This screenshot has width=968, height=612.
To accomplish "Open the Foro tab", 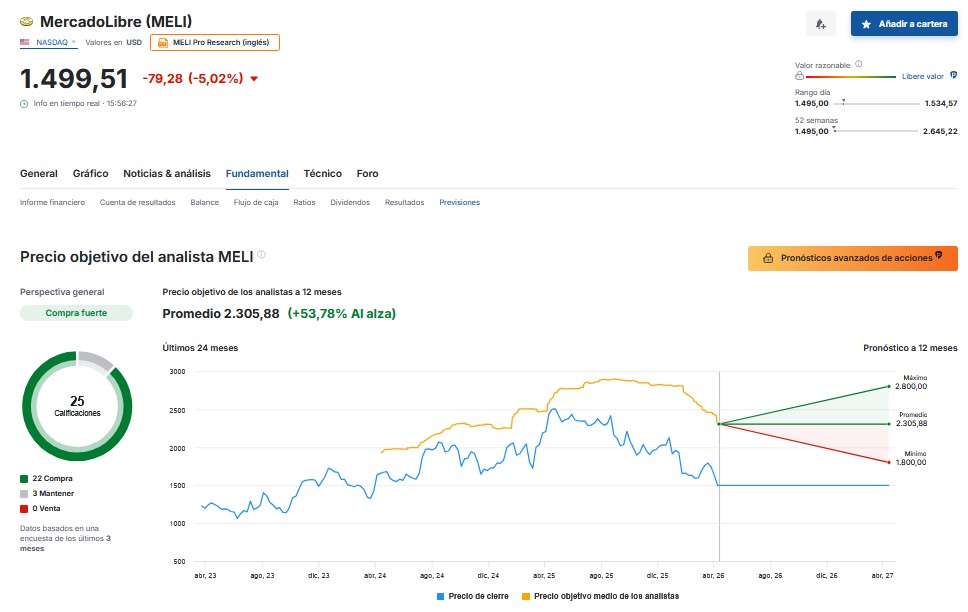I will pos(367,174).
